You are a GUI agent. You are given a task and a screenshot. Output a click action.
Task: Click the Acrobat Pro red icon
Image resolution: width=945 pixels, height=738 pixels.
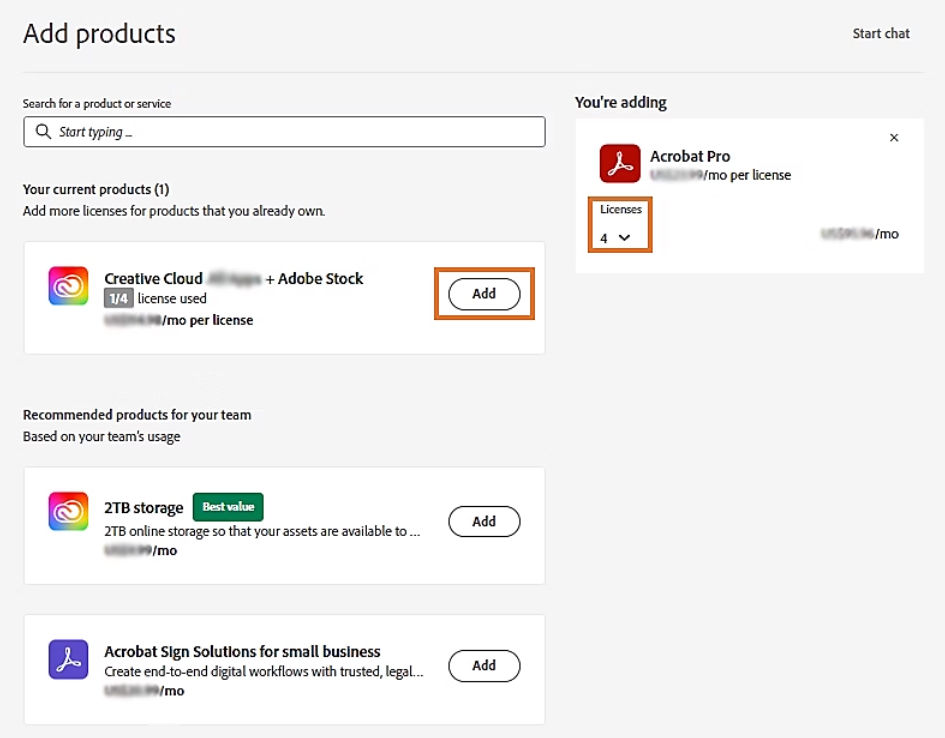[x=620, y=163]
